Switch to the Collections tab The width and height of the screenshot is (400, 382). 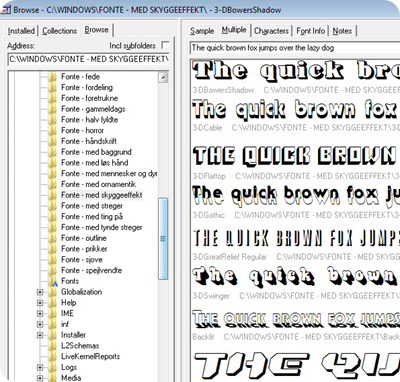coord(59,31)
